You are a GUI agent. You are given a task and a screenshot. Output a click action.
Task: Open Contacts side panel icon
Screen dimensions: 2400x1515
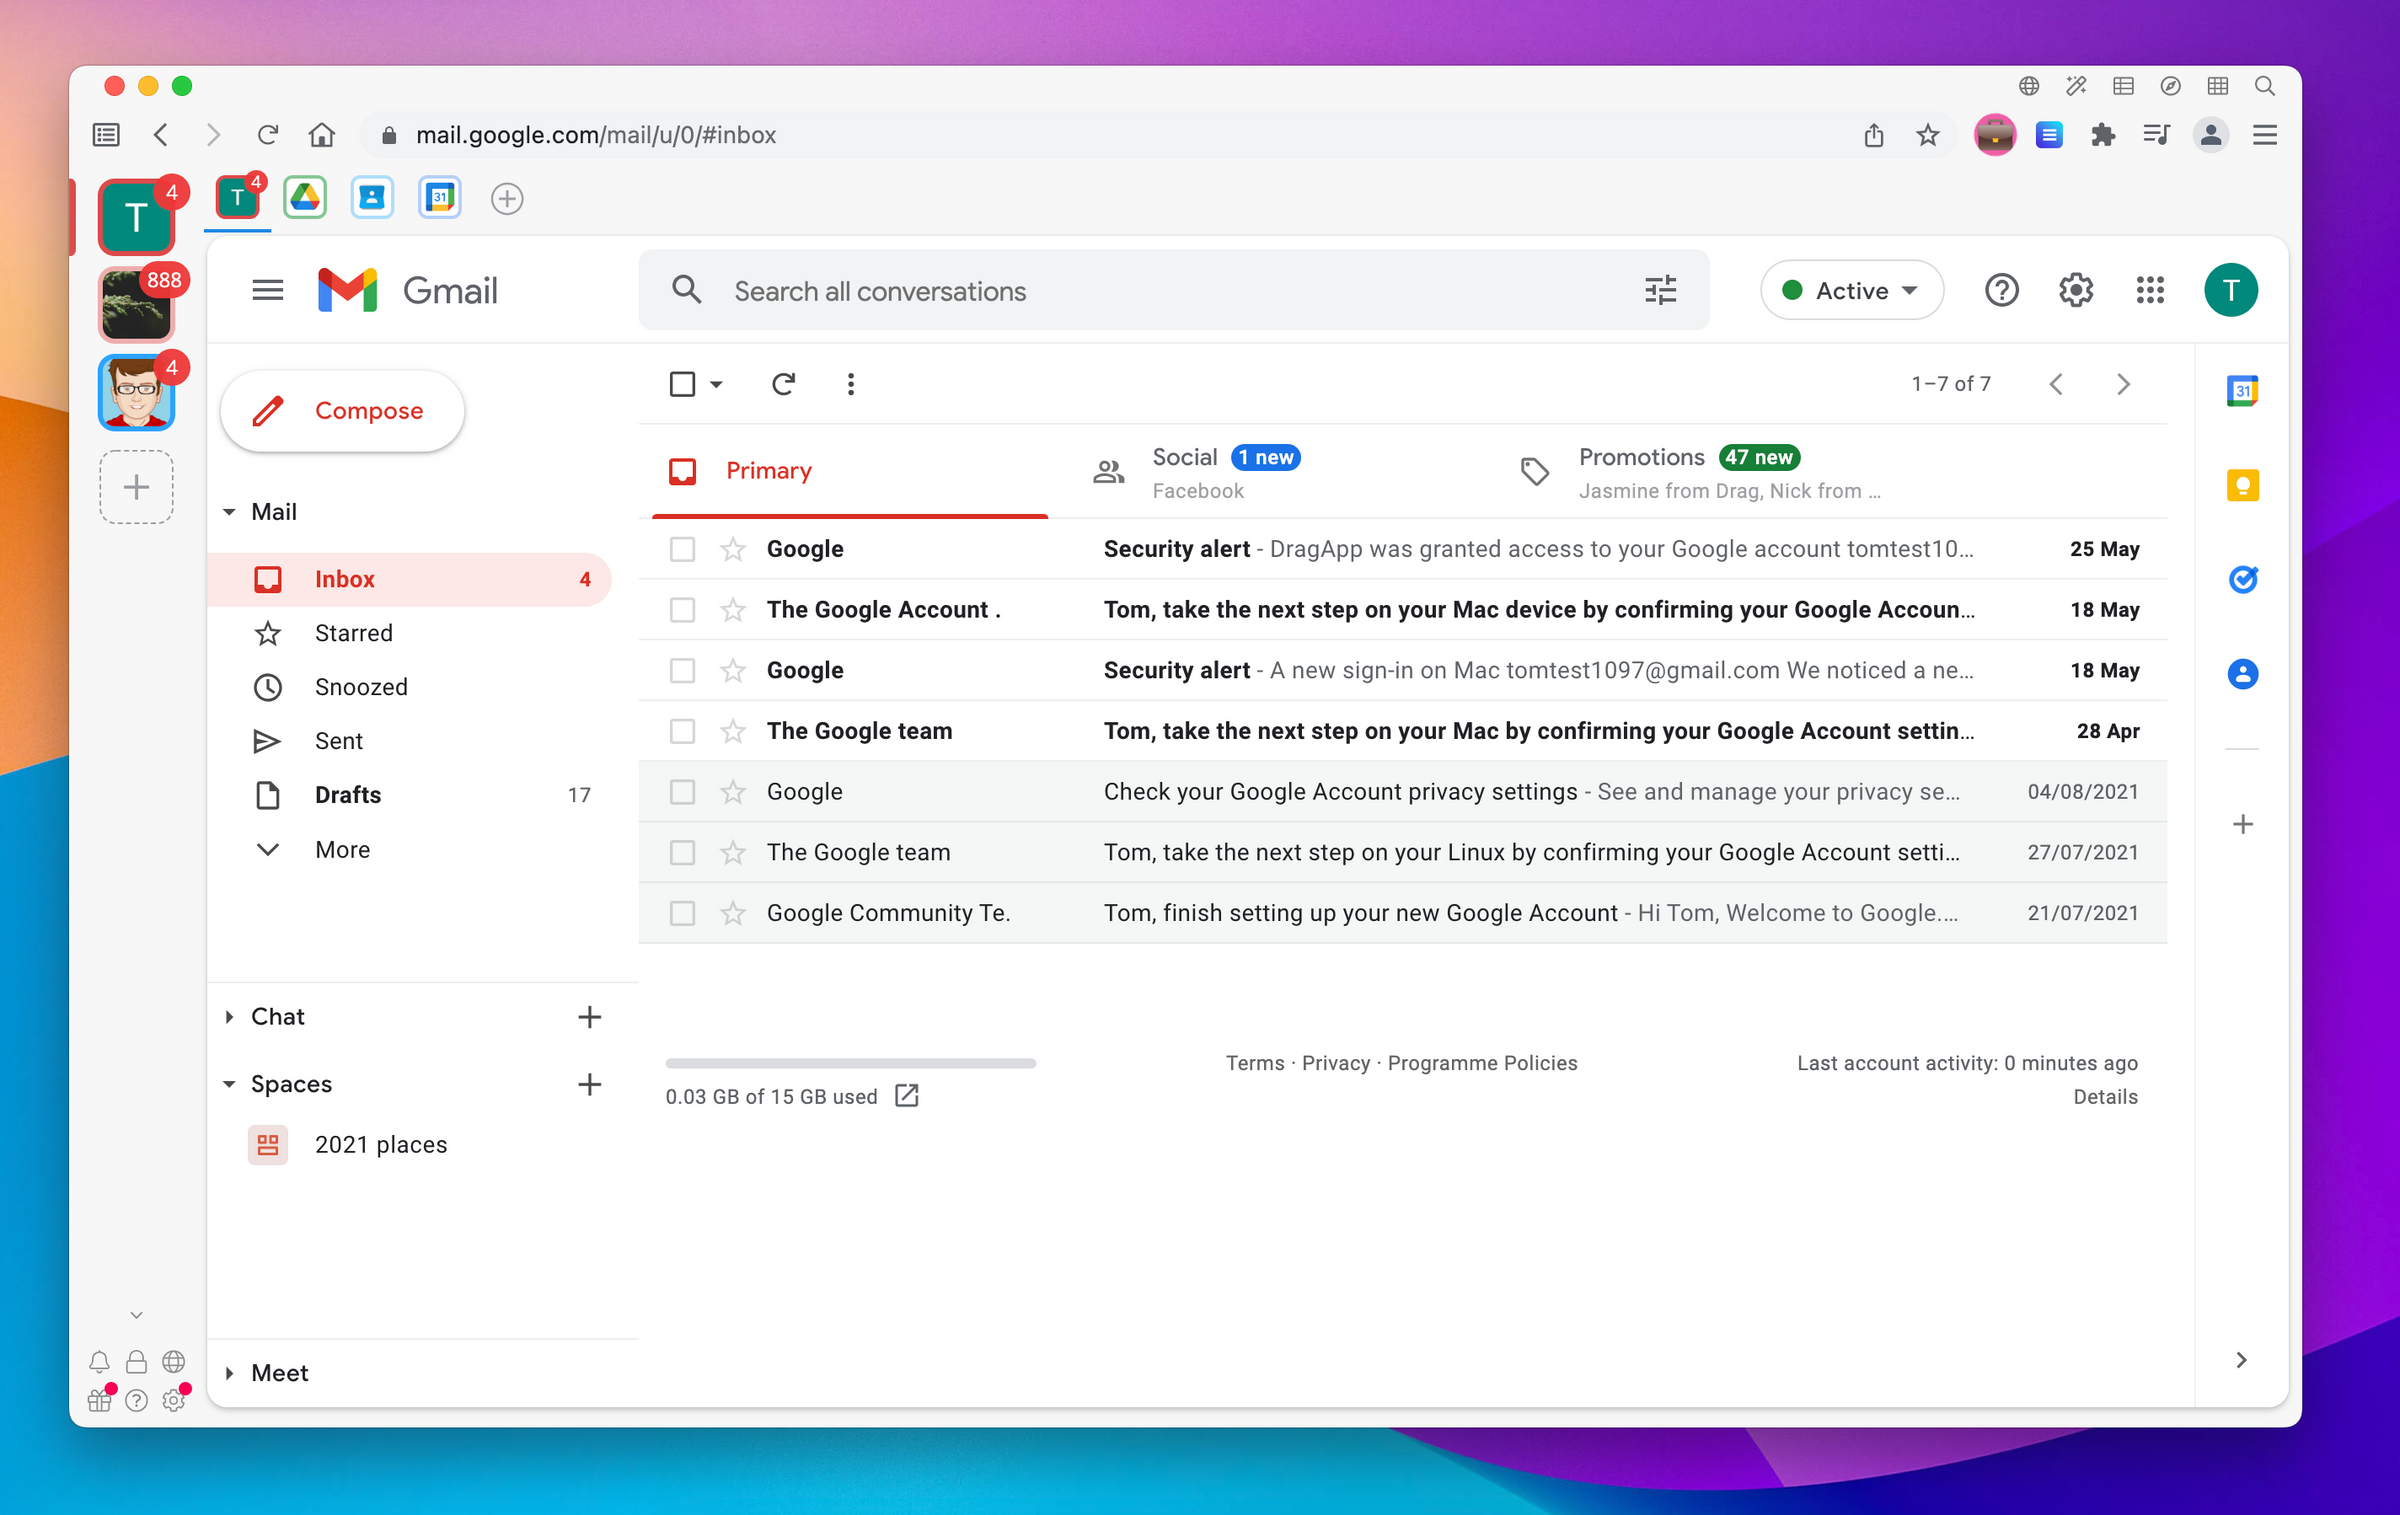2242,674
